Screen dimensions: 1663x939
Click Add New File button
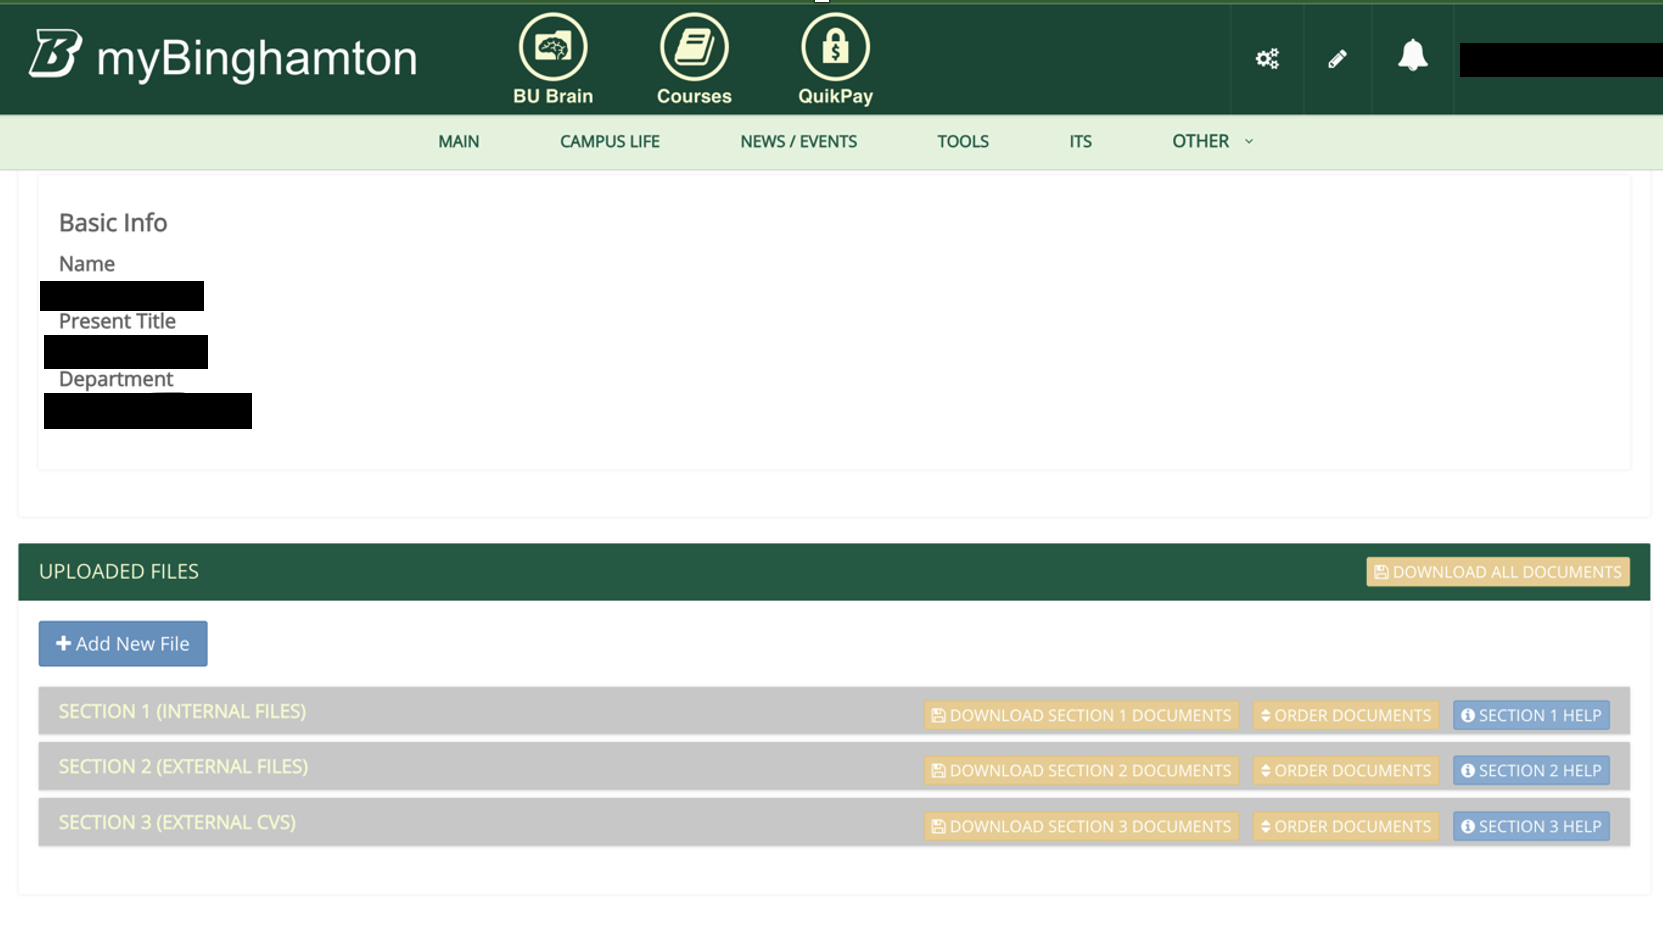click(123, 644)
